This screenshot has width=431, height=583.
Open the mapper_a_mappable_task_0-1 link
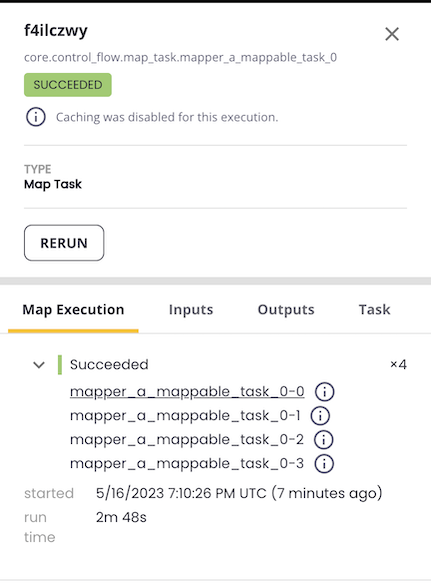[185, 416]
